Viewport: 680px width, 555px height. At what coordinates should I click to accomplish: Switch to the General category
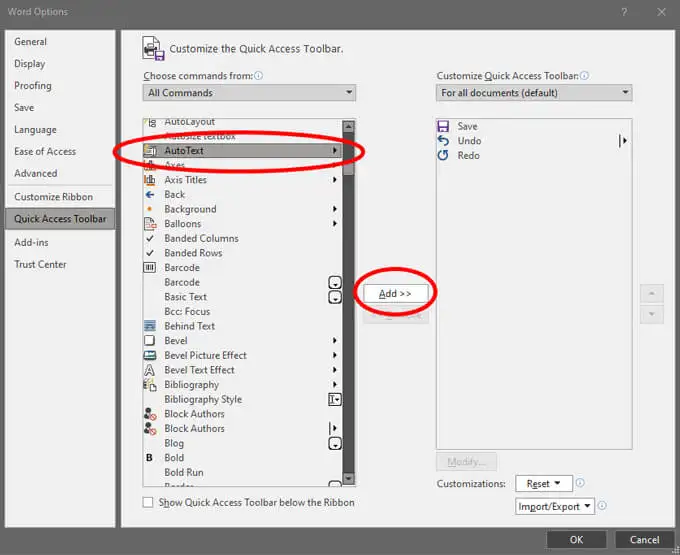tap(30, 42)
